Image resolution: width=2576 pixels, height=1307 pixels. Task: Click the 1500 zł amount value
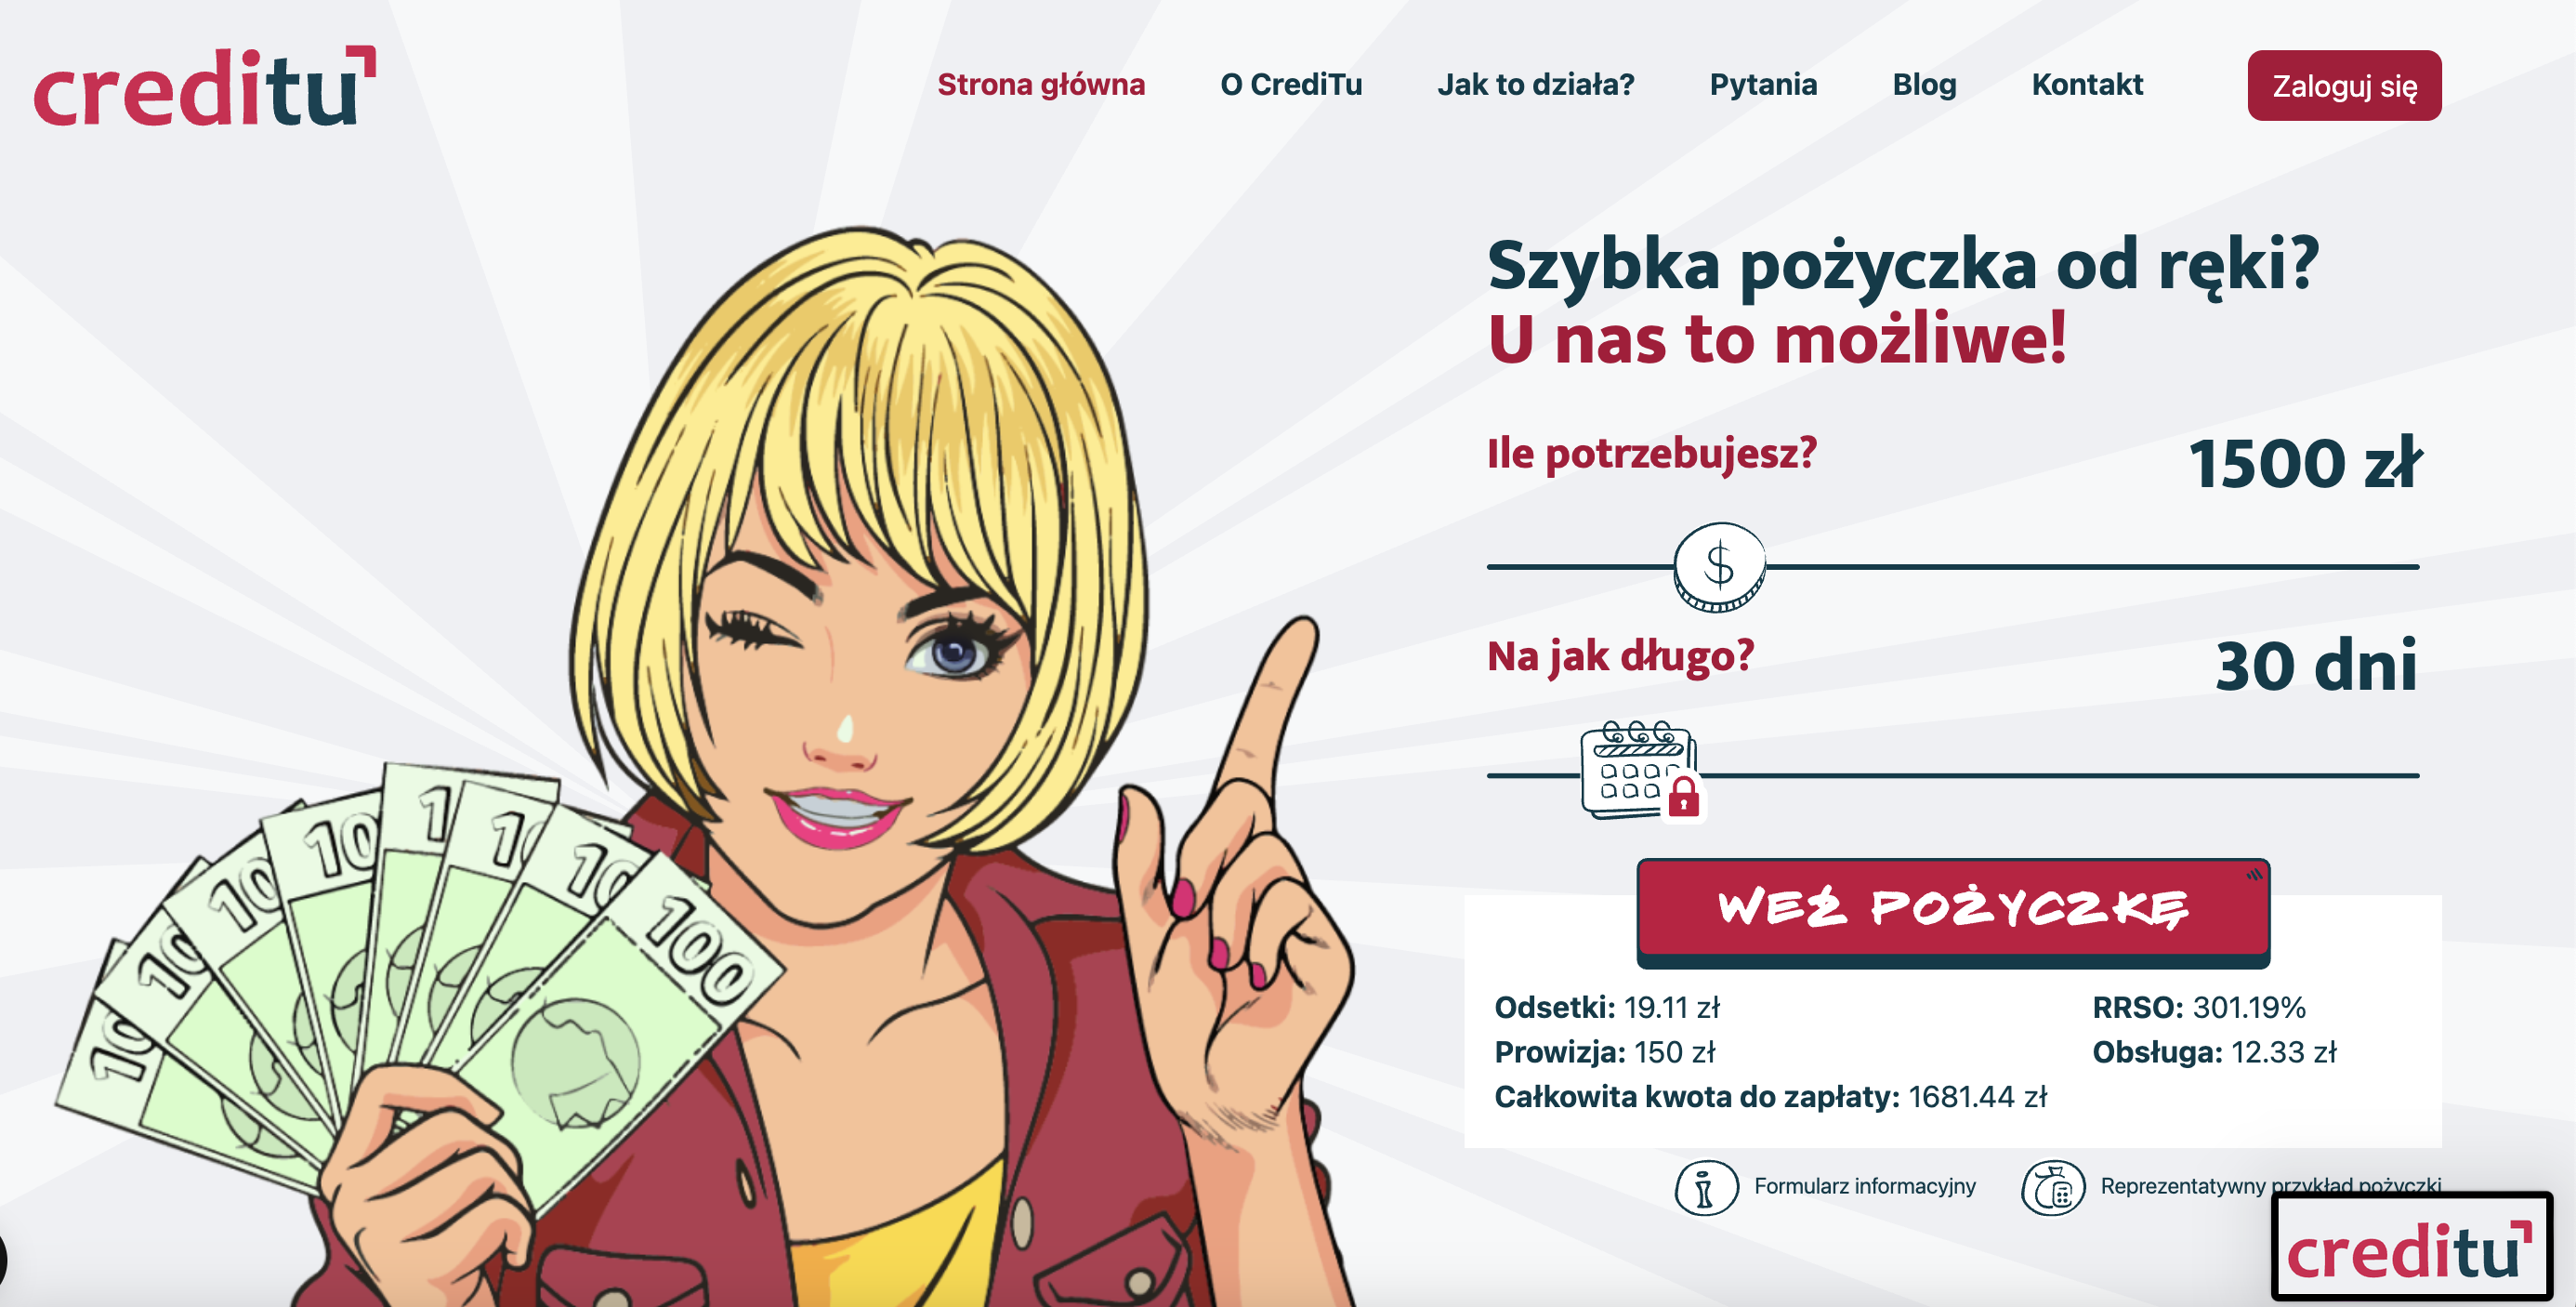pyautogui.click(x=2304, y=464)
